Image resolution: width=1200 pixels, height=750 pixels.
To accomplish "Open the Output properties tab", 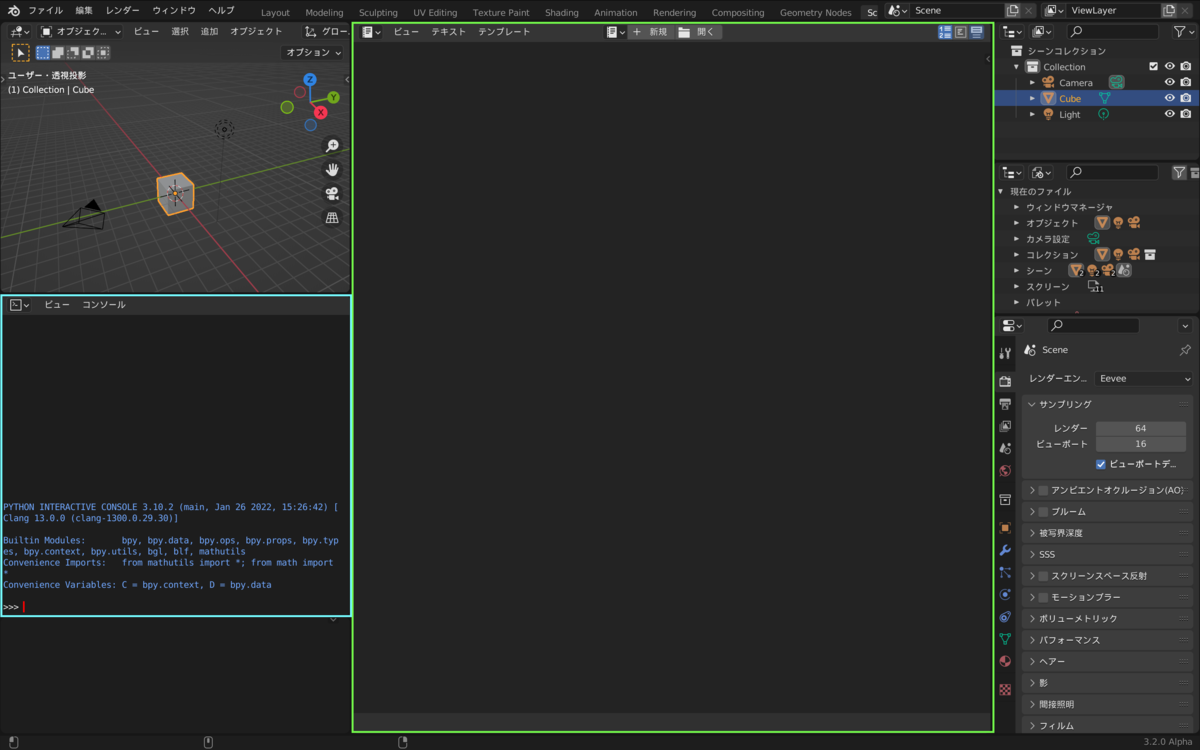I will point(1005,404).
